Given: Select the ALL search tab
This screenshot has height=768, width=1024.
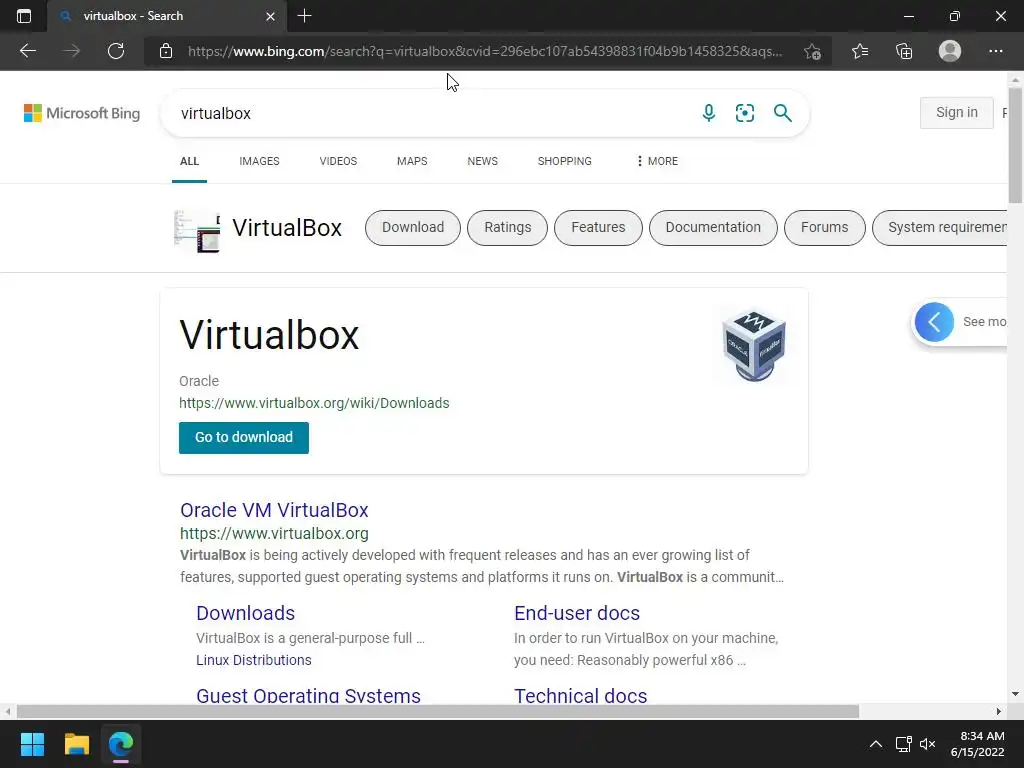Looking at the screenshot, I should [189, 161].
